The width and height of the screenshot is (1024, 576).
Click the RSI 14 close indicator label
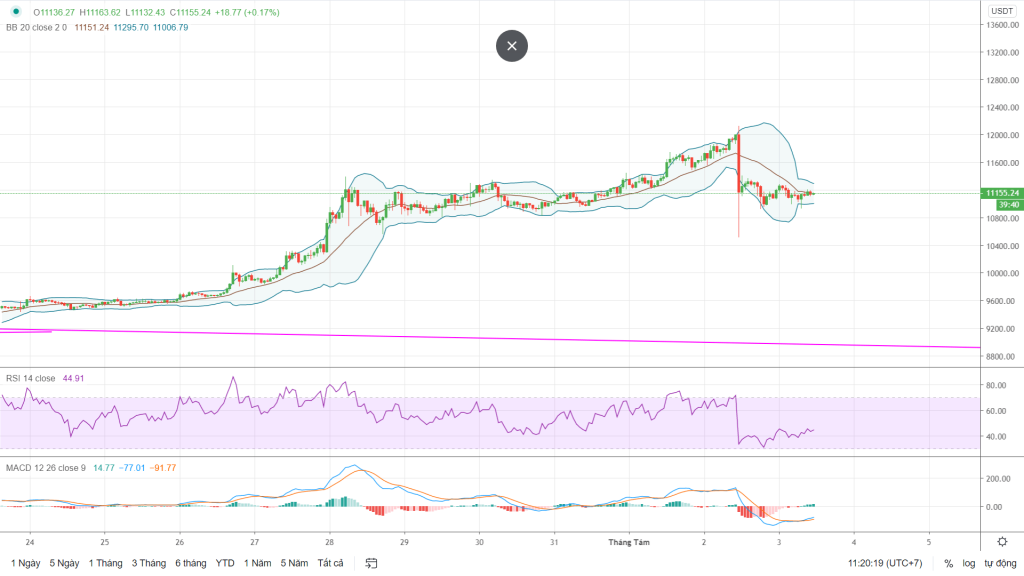30,379
